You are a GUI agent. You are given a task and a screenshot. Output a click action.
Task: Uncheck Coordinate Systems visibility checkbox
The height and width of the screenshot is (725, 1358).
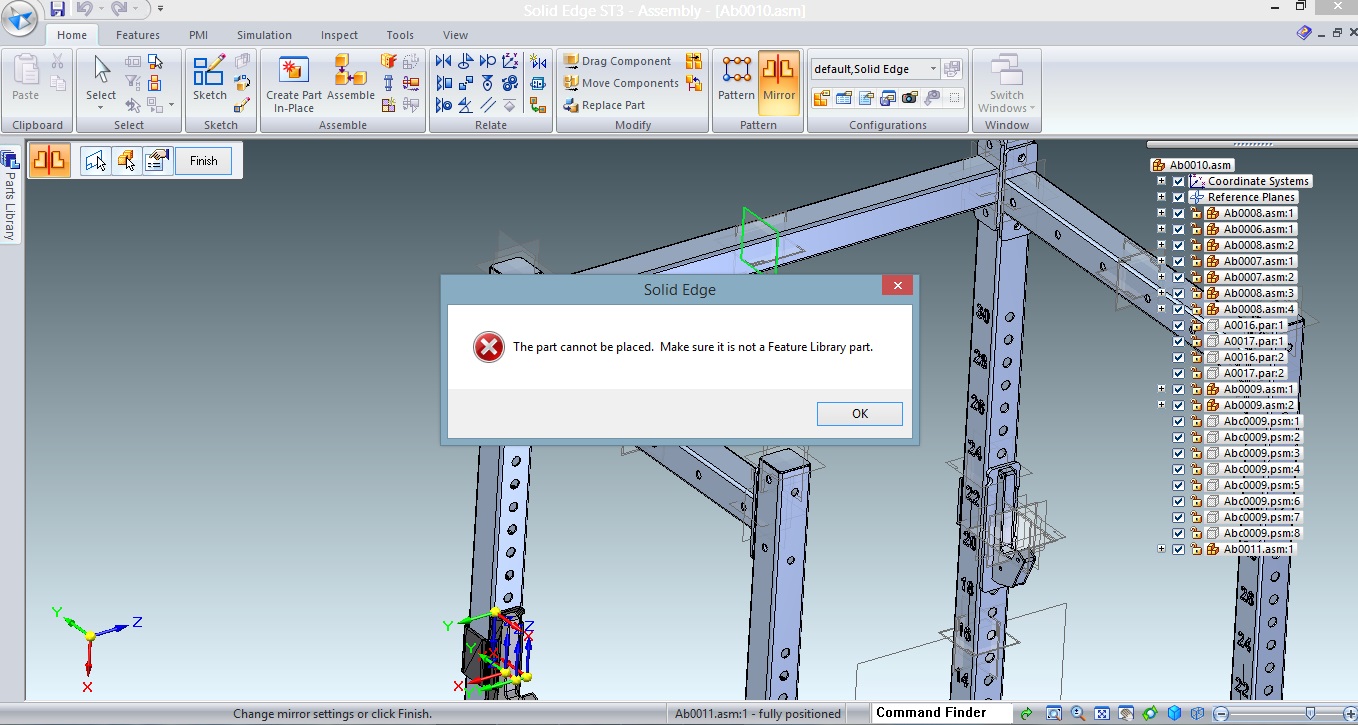pos(1178,181)
